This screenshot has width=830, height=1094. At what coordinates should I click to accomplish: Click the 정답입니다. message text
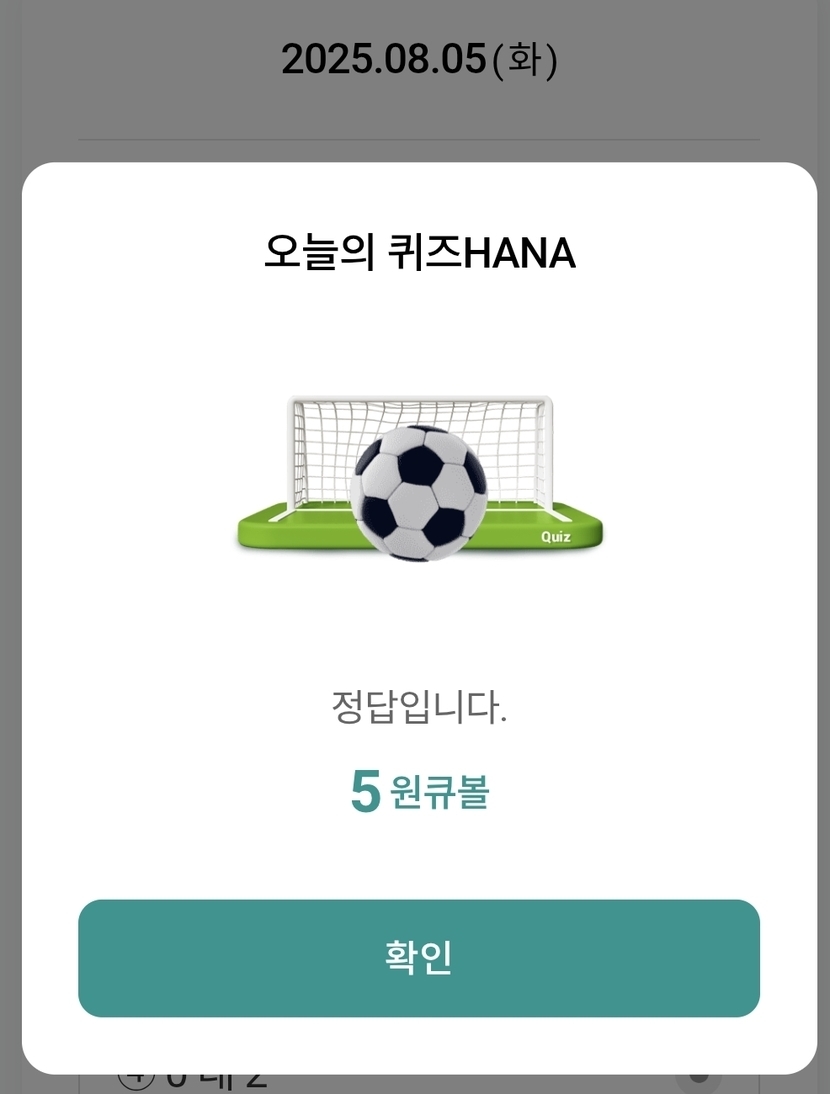pyautogui.click(x=419, y=708)
